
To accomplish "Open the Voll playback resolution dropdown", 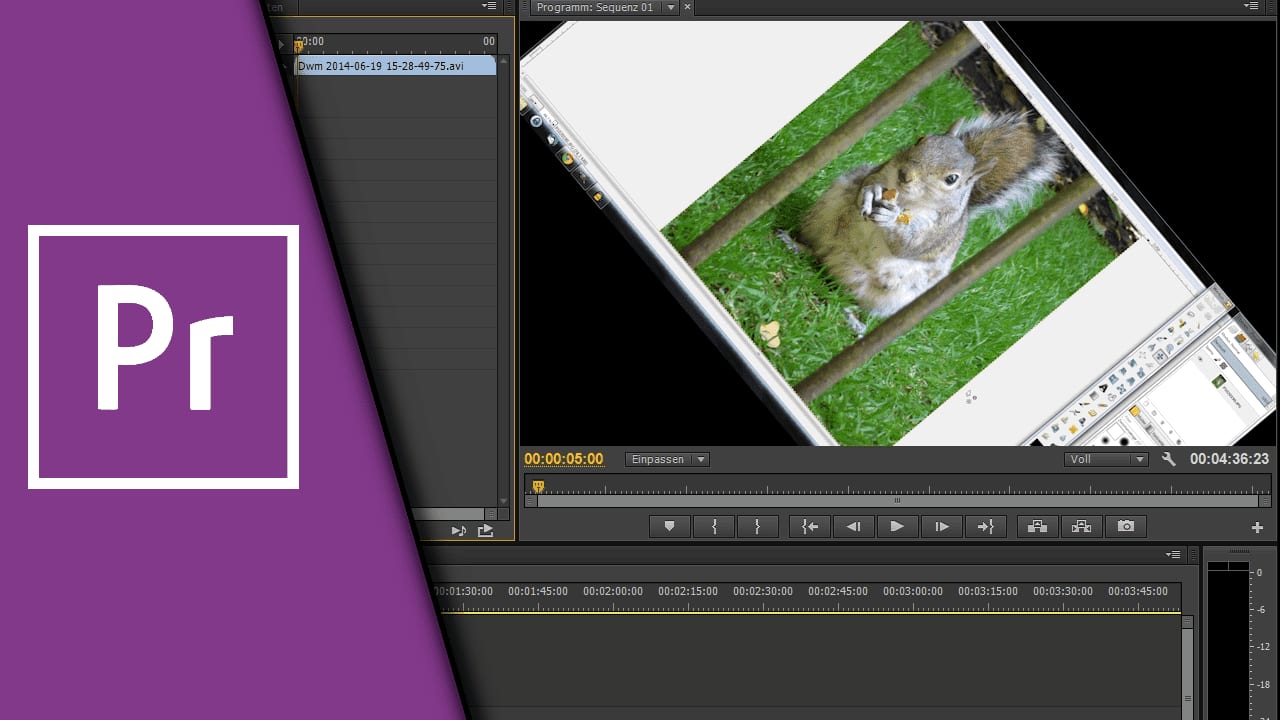I will coord(1107,459).
